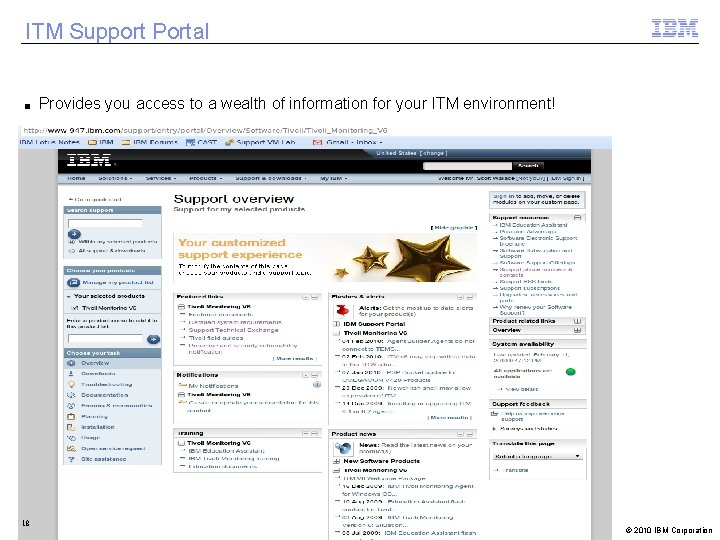Select 'All support & downloads' radio option

pos(72,251)
